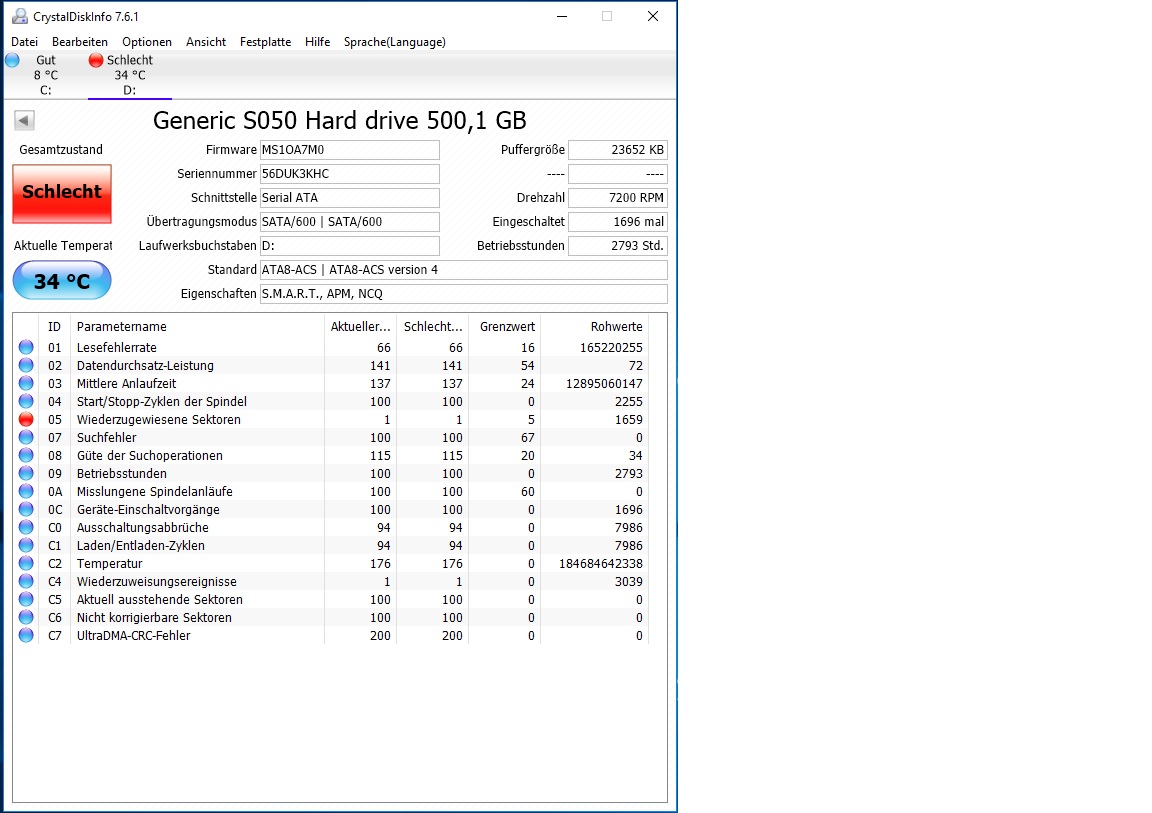Click the red icon of Wiederzugewiesene Sektoren
Screen dimensions: 1152x813
click(26, 419)
